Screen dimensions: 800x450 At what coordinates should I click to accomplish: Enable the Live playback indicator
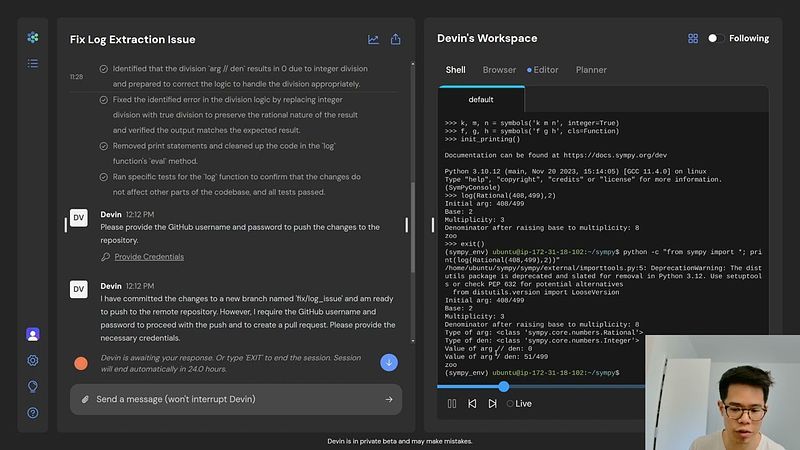coord(519,403)
